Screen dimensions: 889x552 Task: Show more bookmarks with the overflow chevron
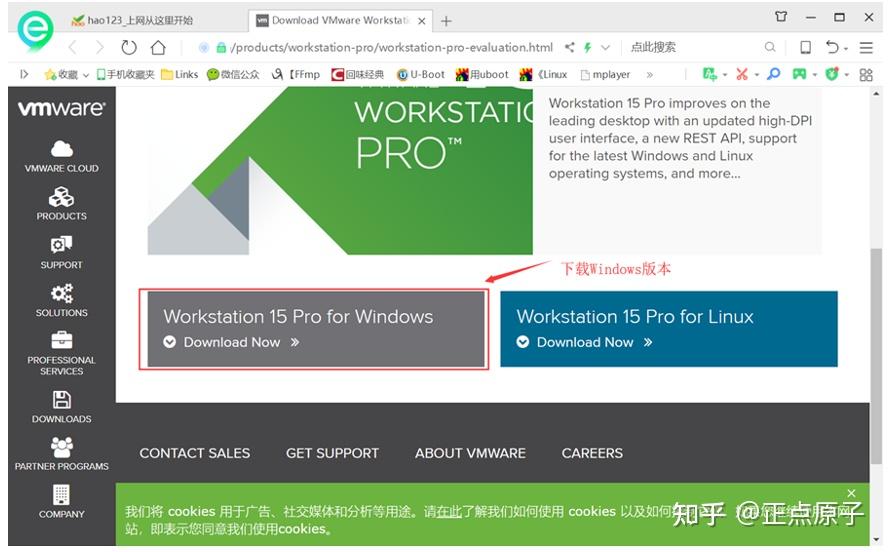coord(650,75)
